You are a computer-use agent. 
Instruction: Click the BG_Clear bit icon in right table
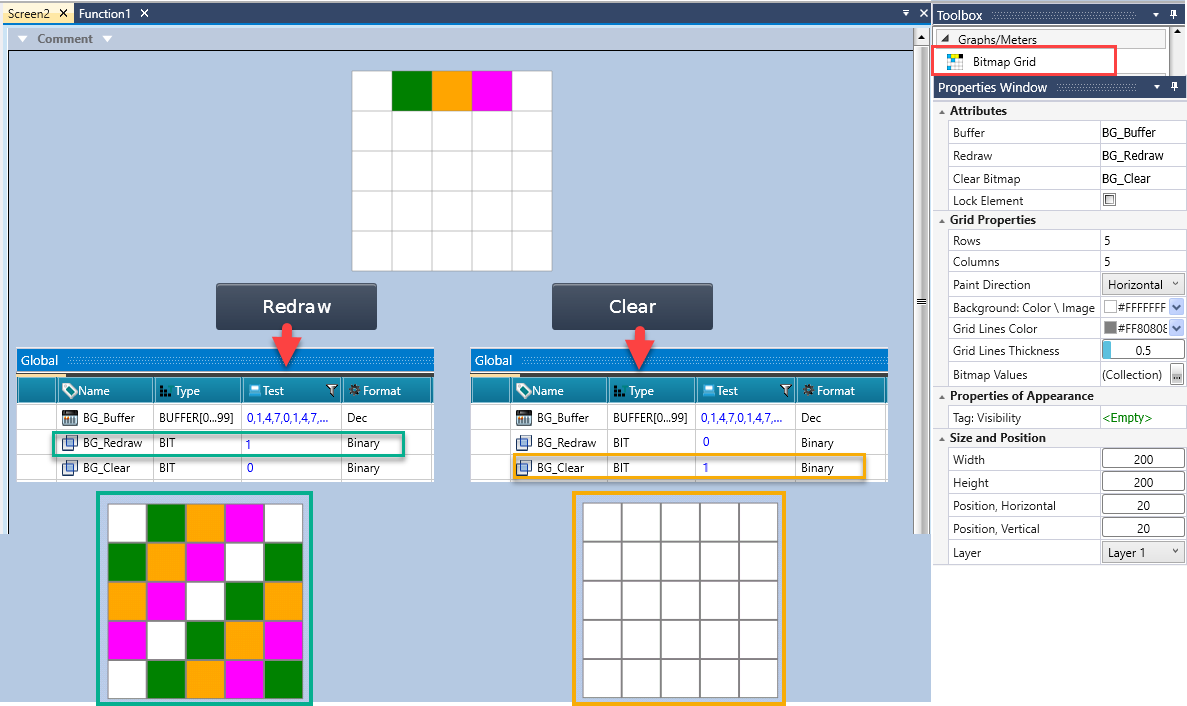click(x=523, y=468)
